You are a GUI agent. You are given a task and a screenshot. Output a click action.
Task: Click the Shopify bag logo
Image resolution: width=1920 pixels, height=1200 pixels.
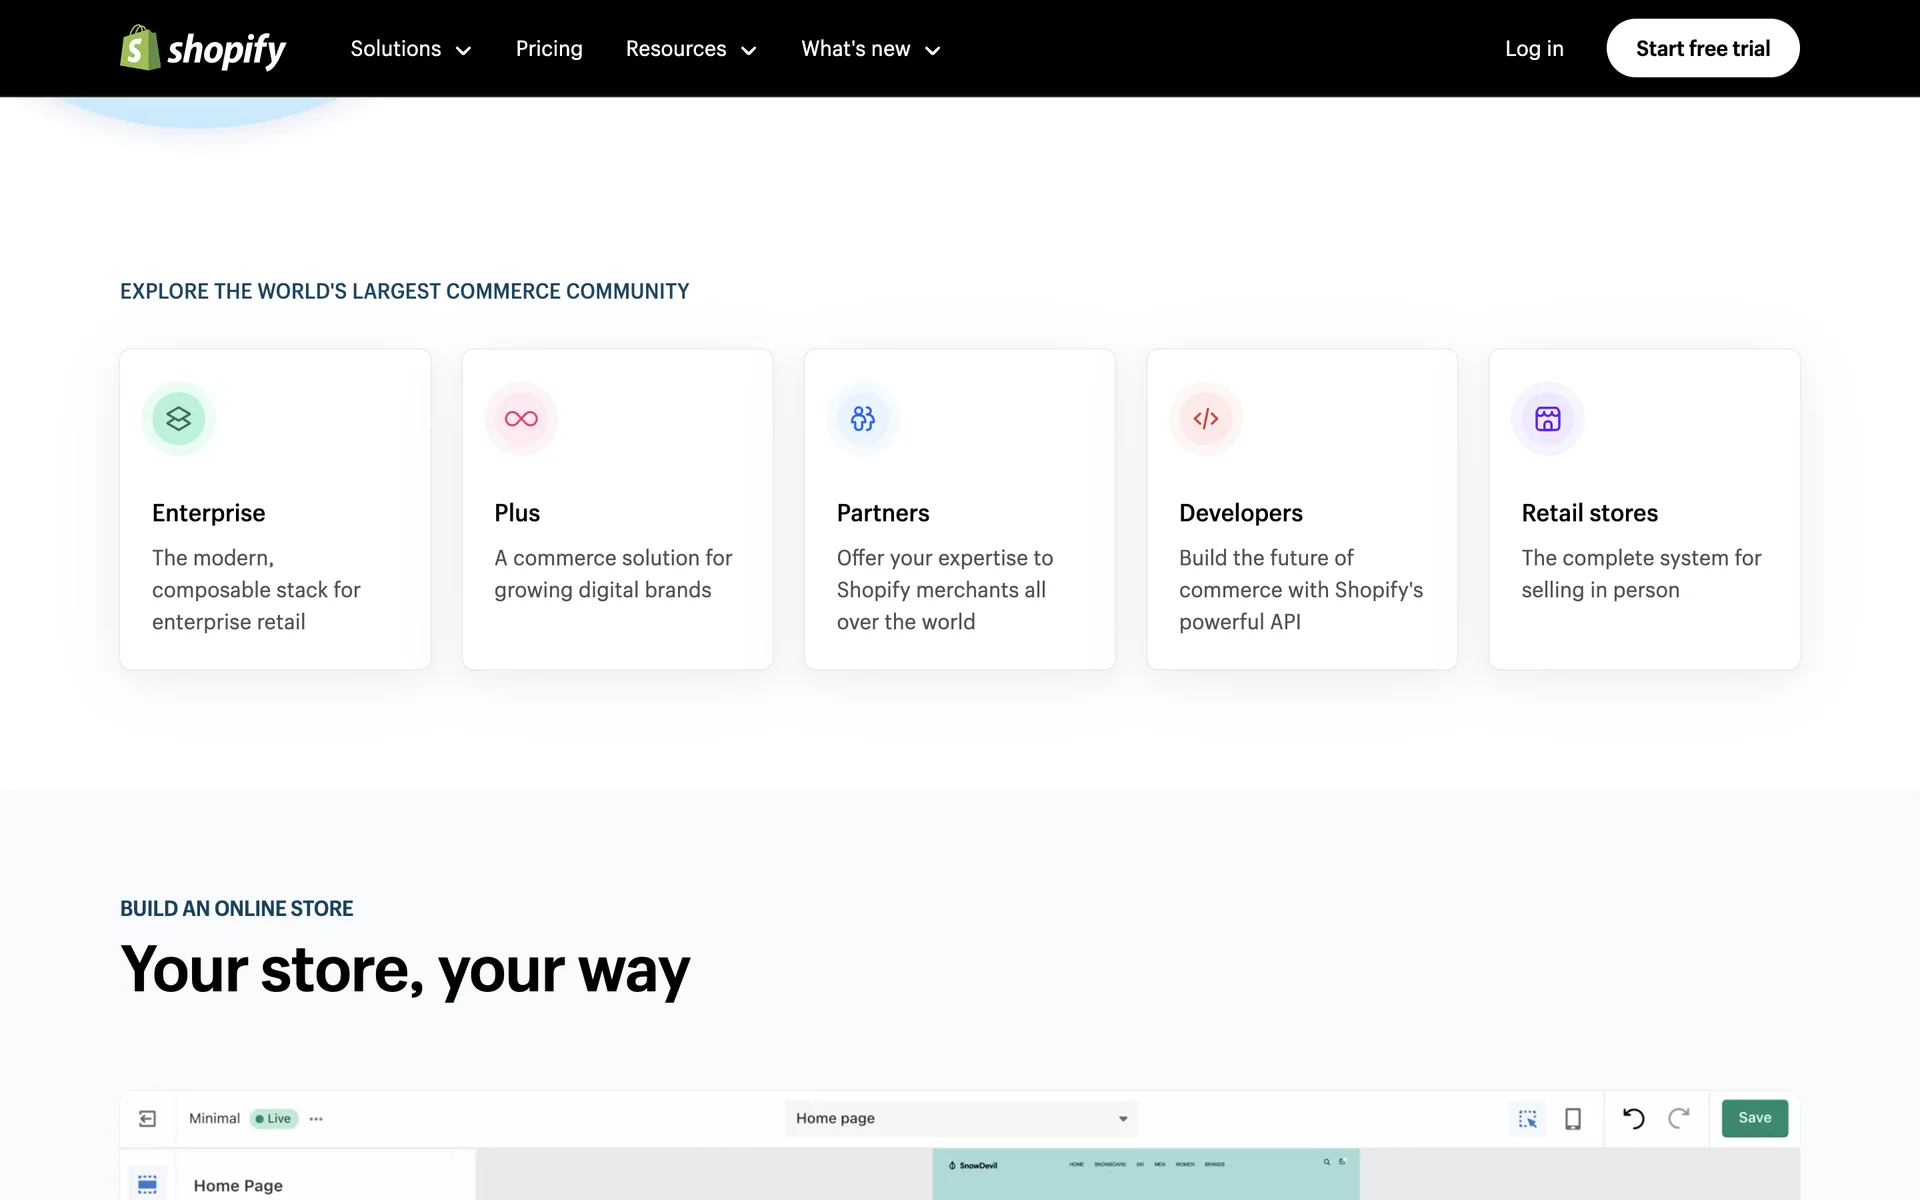point(140,48)
